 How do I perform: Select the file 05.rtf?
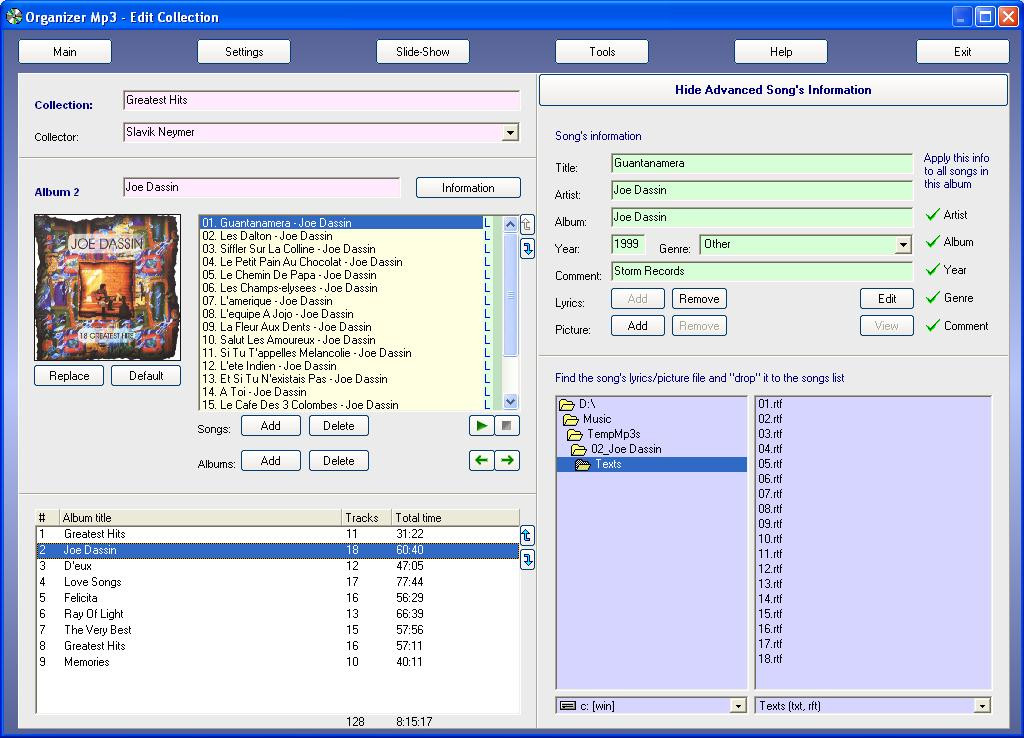tap(770, 464)
